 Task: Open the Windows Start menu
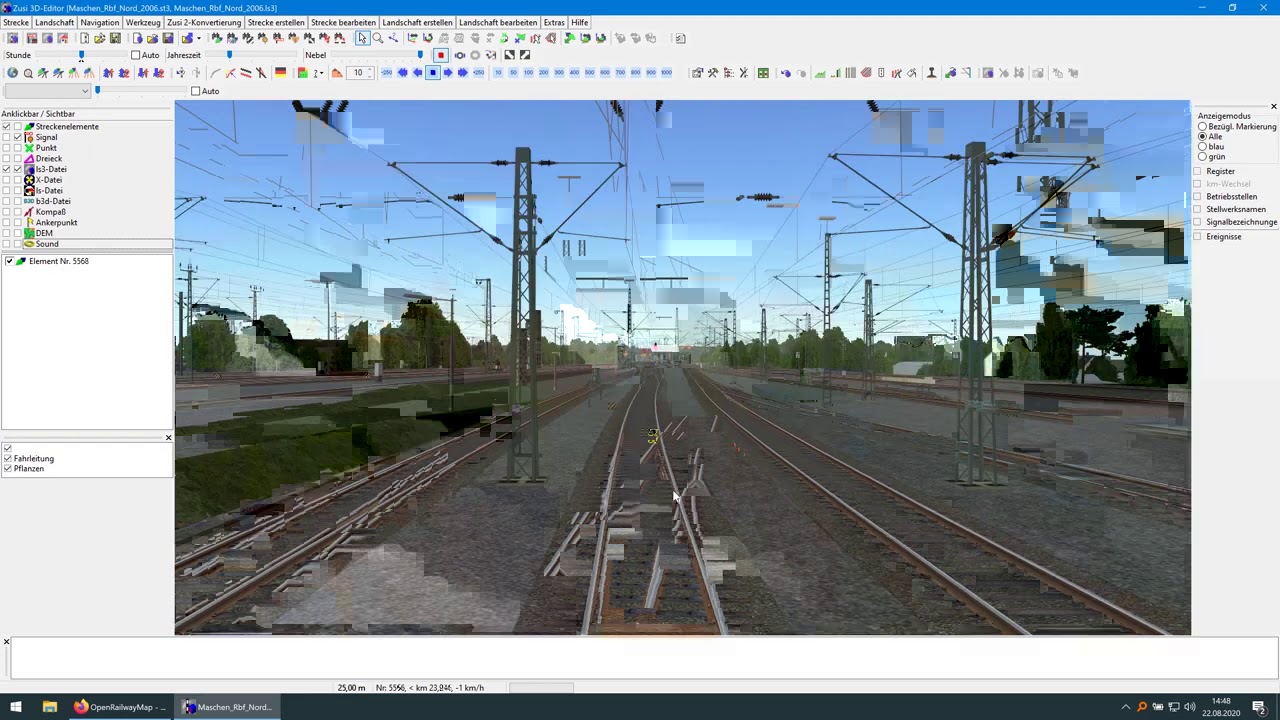16,707
